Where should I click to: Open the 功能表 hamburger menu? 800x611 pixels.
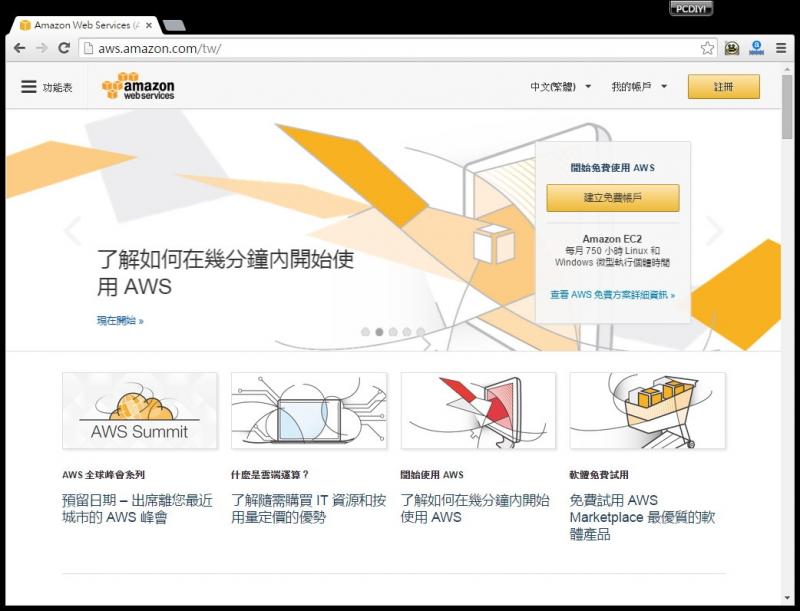tap(46, 87)
